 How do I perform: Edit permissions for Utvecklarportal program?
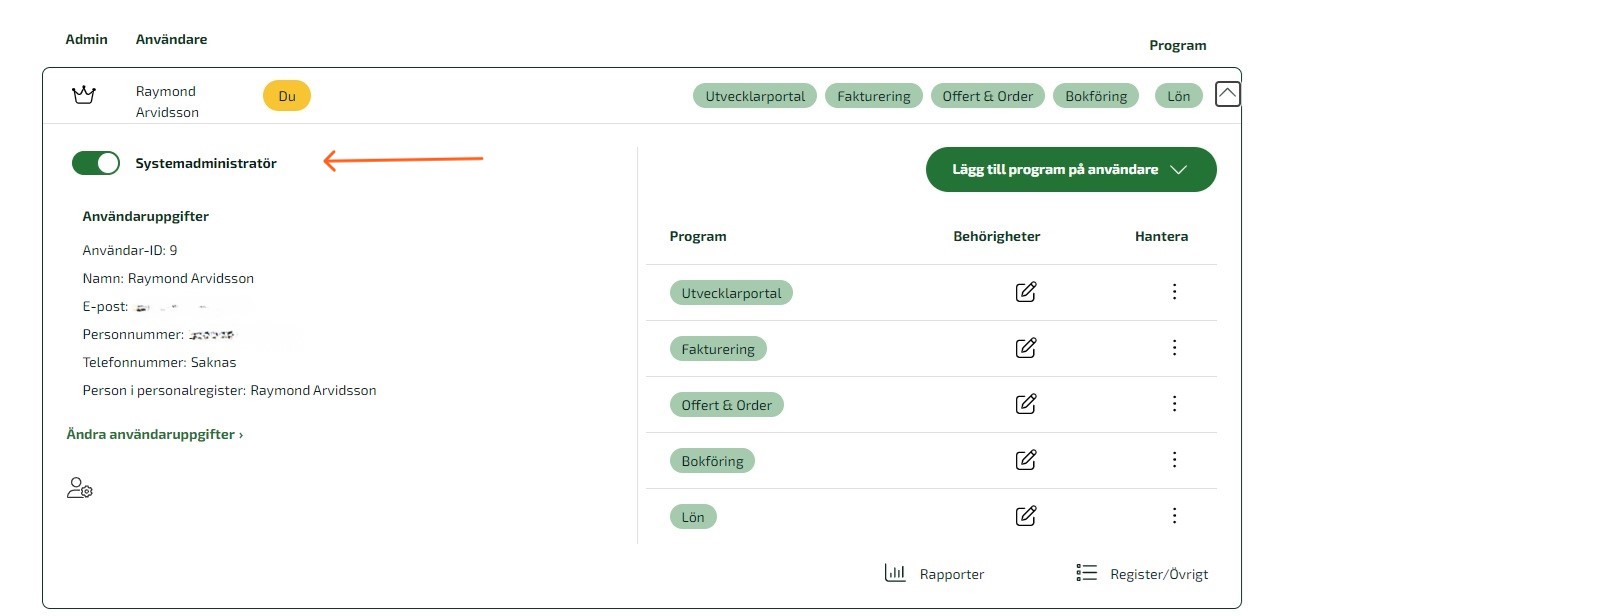click(x=1025, y=292)
